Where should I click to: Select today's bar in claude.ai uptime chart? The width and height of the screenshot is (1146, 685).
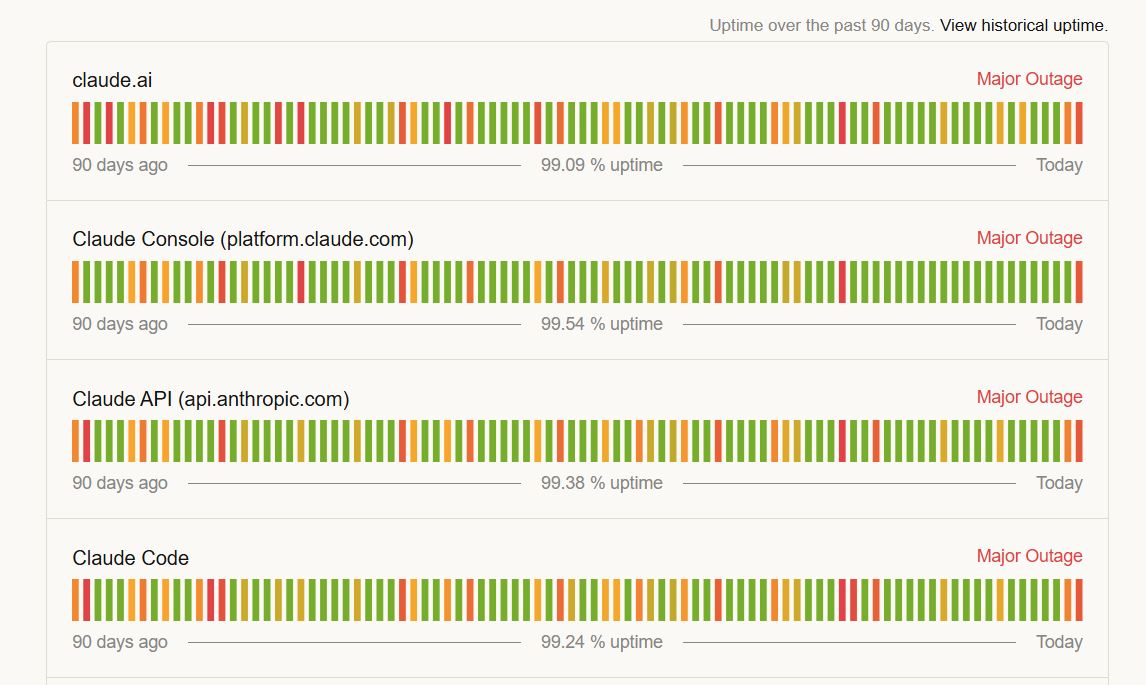click(1079, 123)
